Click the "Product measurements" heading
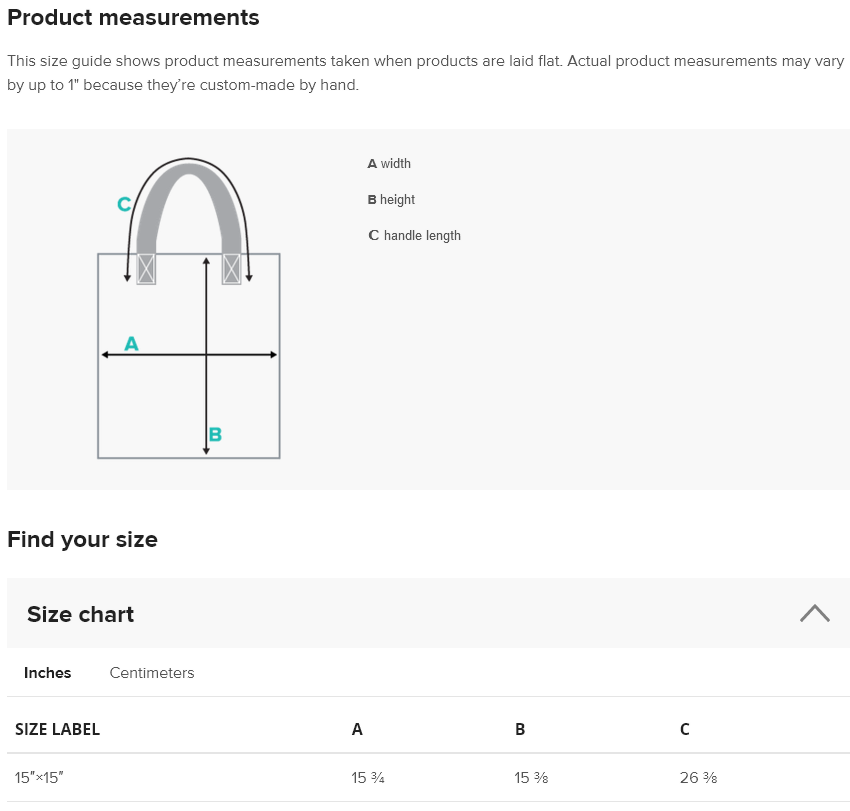850x811 pixels. pos(133,17)
